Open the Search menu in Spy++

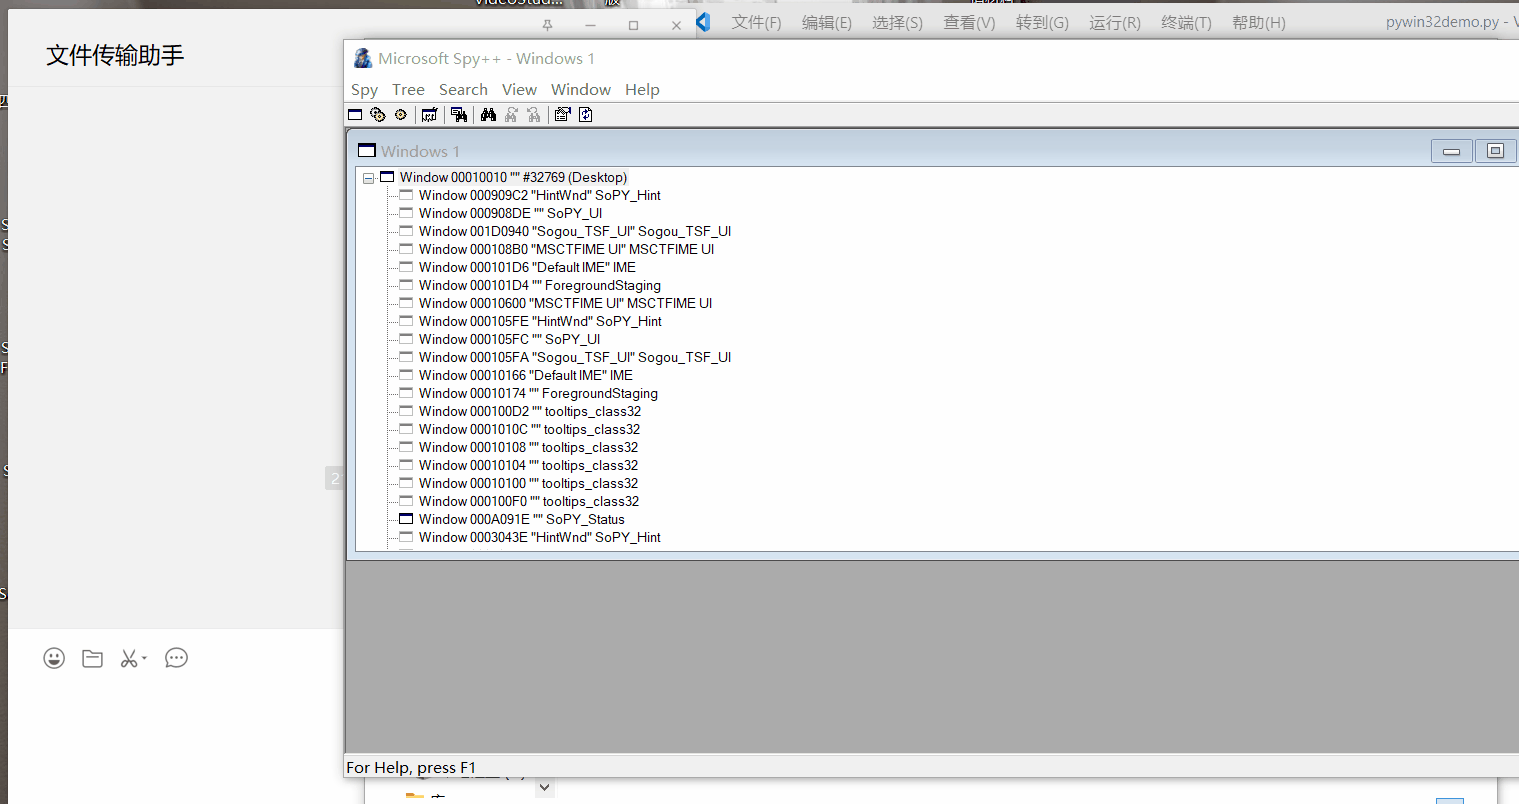(x=463, y=90)
